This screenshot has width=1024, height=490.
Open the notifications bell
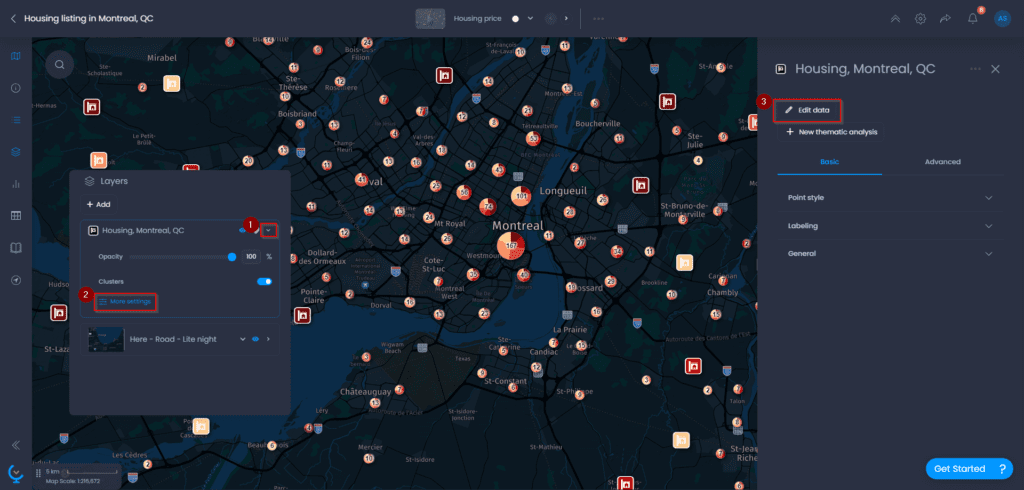point(972,18)
